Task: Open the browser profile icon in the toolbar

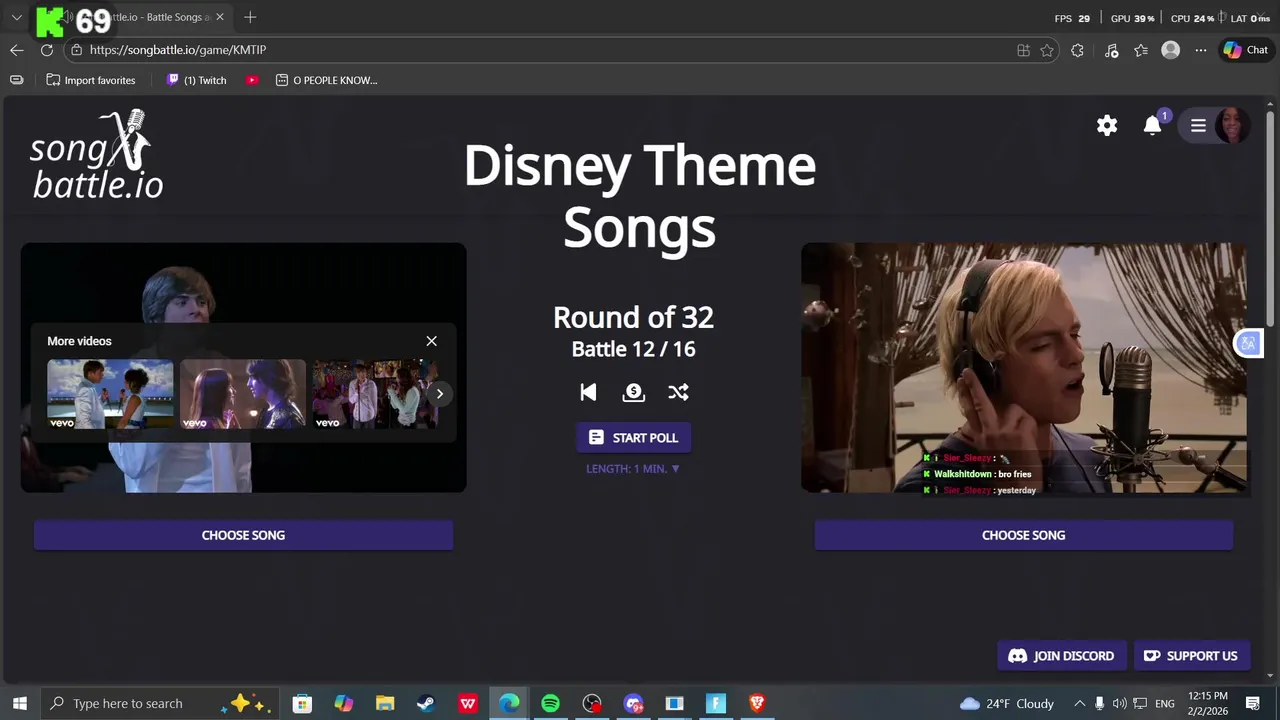Action: tap(1171, 50)
